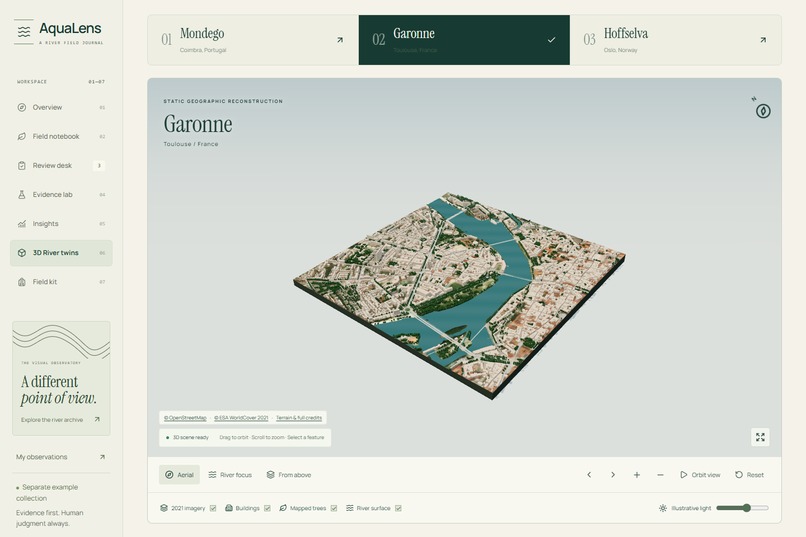Click the Review desk badge showing 3
The height and width of the screenshot is (537, 806).
click(99, 165)
